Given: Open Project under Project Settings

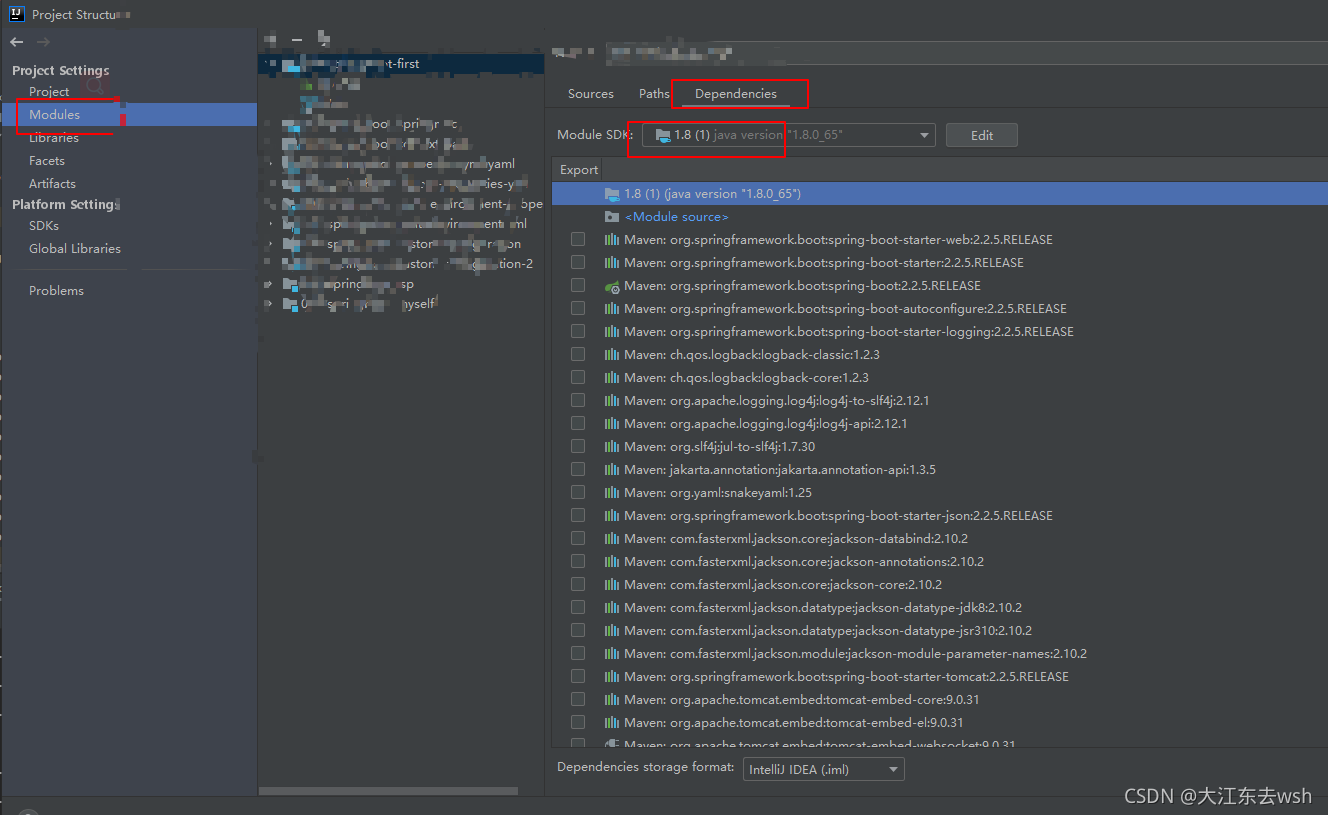Looking at the screenshot, I should (x=49, y=92).
